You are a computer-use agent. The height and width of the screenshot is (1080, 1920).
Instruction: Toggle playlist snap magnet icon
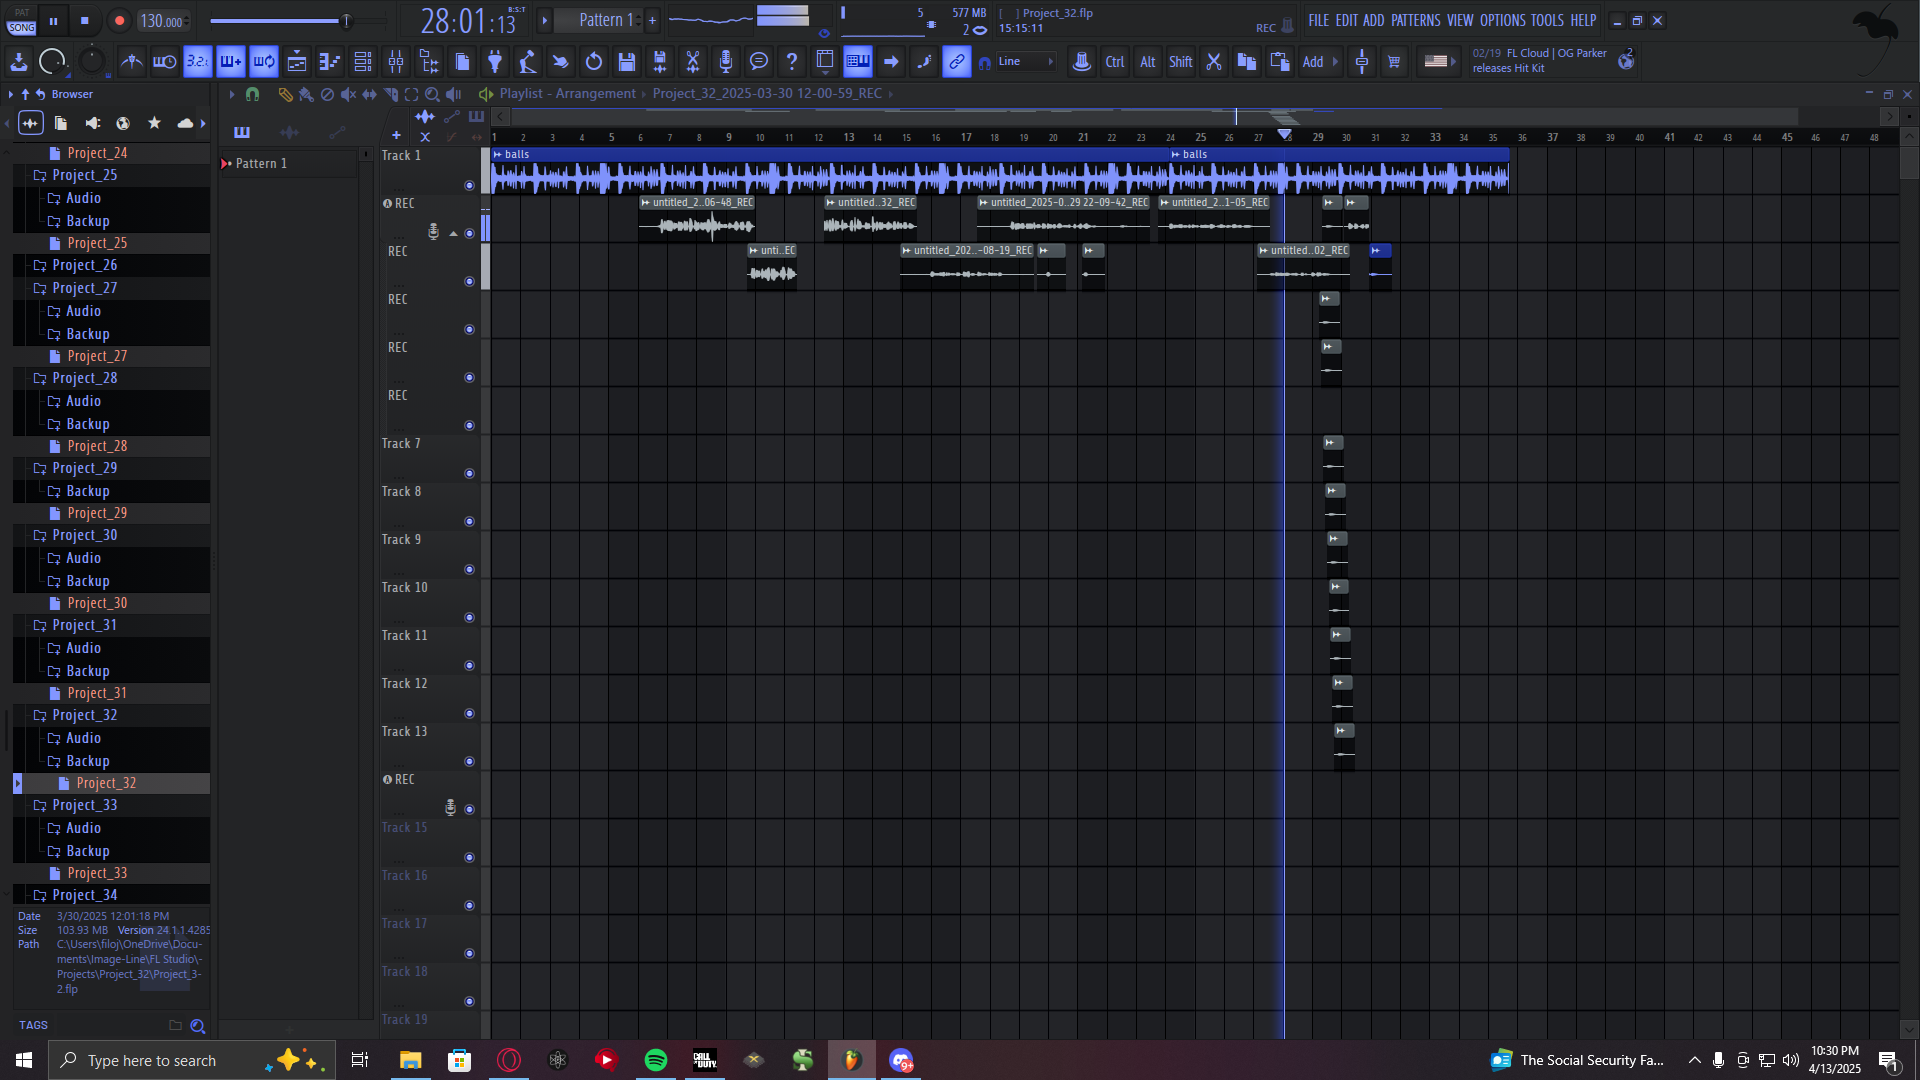[252, 94]
